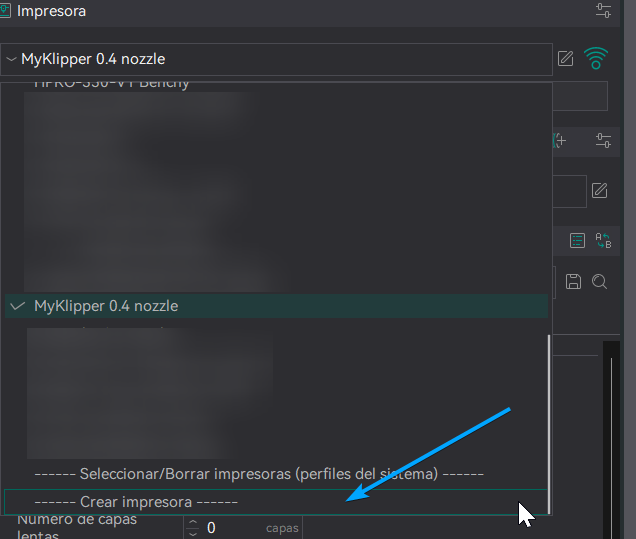Screen dimensions: 636x539
Task: Open the Impresora section sliders settings icon
Action: 602,11
